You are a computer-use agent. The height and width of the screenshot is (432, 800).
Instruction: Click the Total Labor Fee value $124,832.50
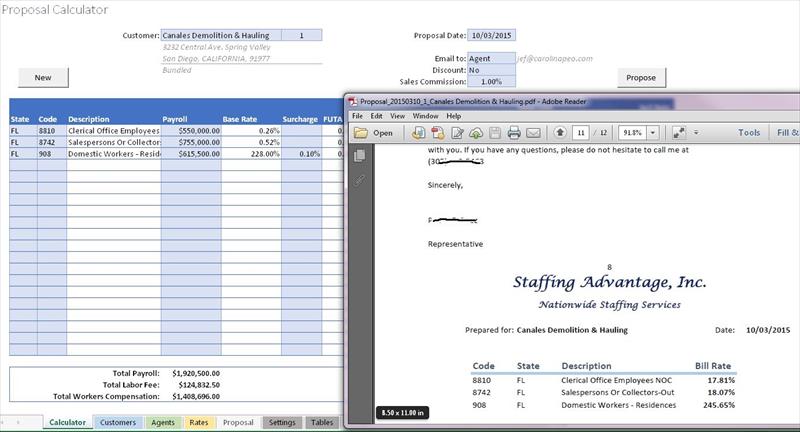click(199, 385)
